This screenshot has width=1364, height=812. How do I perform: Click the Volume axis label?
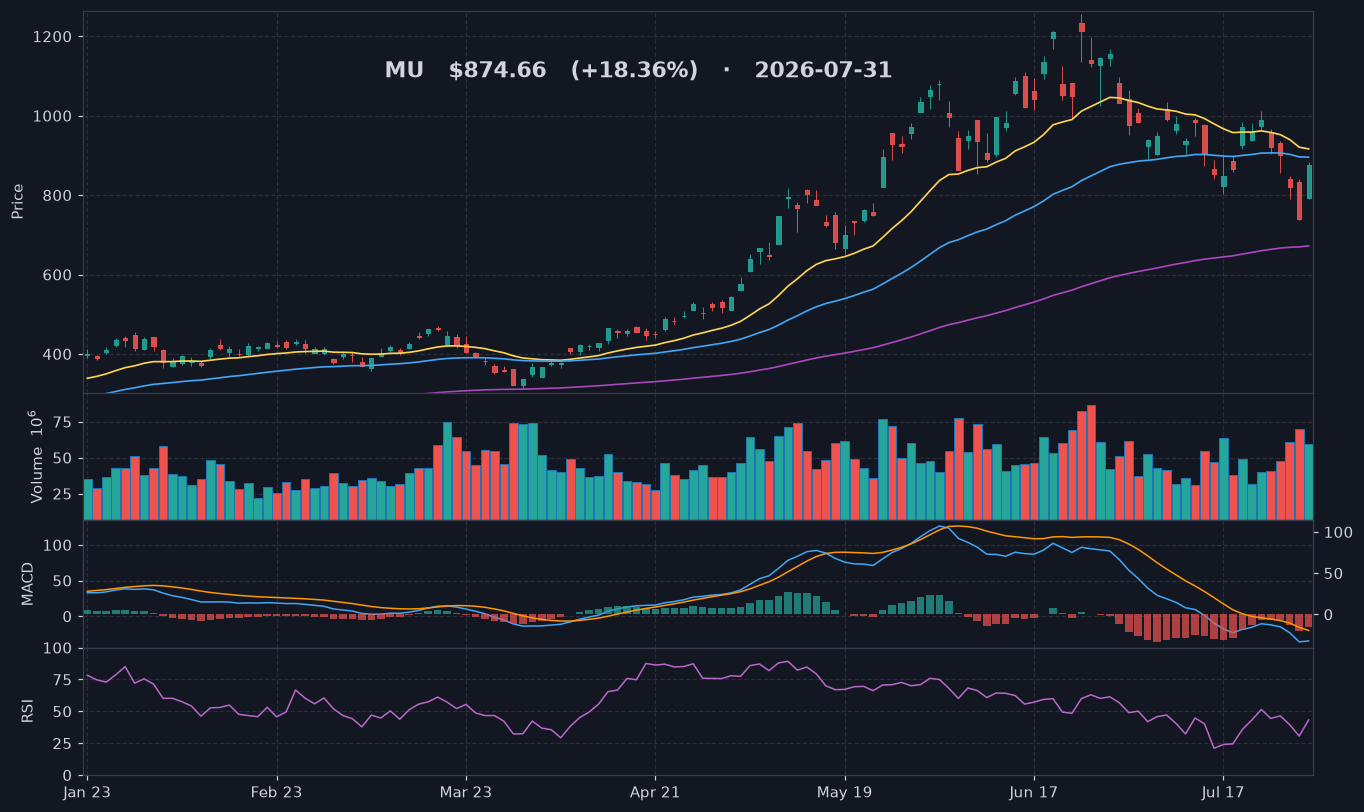[36, 456]
